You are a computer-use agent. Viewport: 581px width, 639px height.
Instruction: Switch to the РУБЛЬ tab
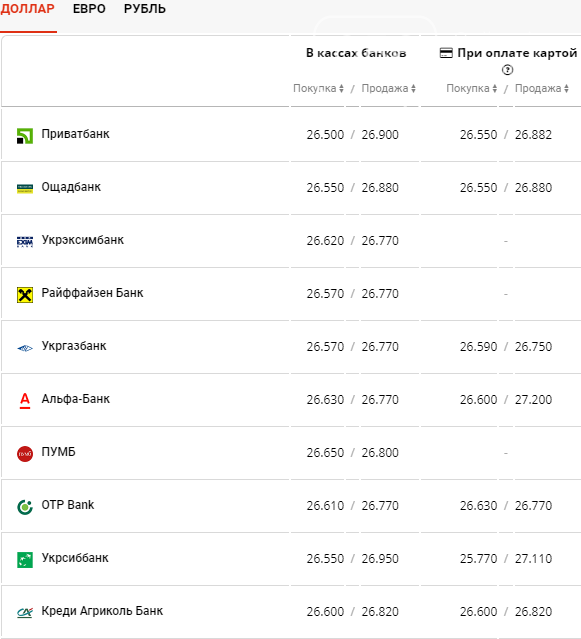145,9
